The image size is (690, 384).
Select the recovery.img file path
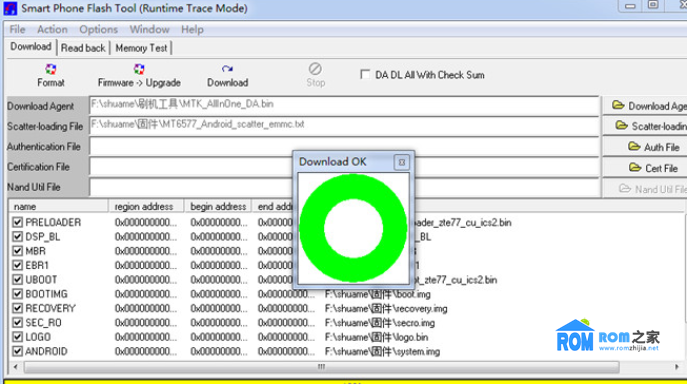pyautogui.click(x=386, y=308)
